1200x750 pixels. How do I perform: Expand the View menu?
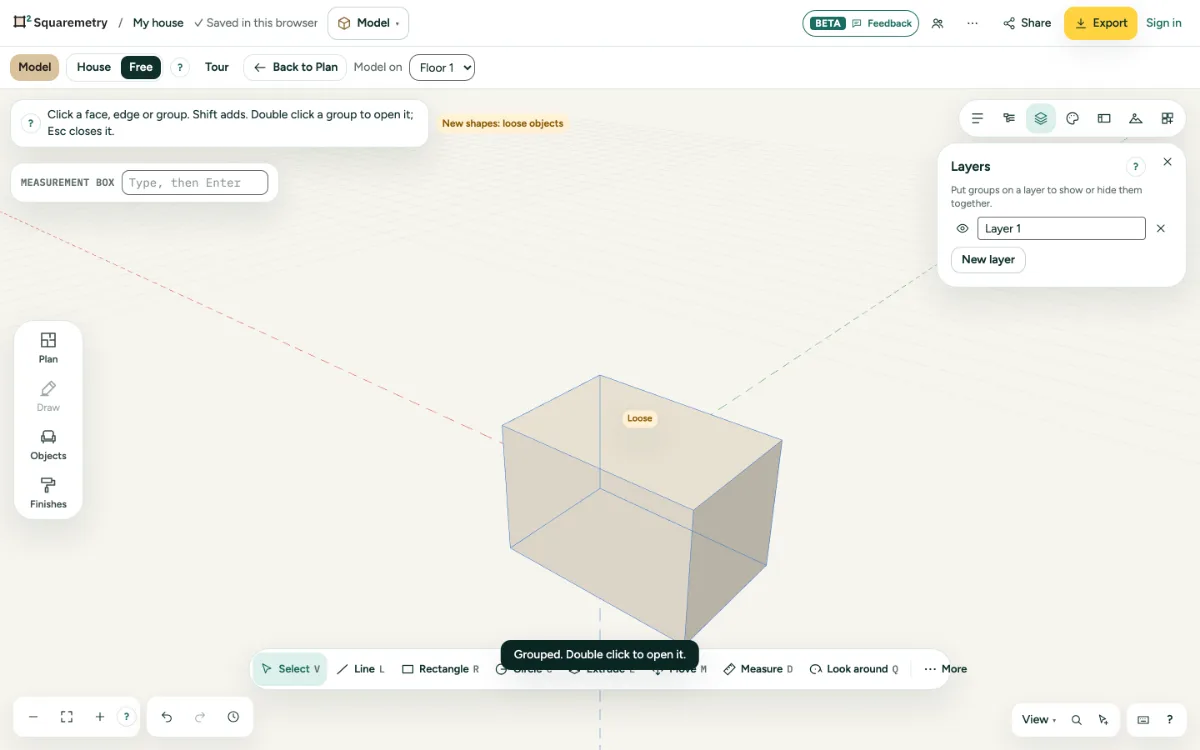coord(1039,720)
